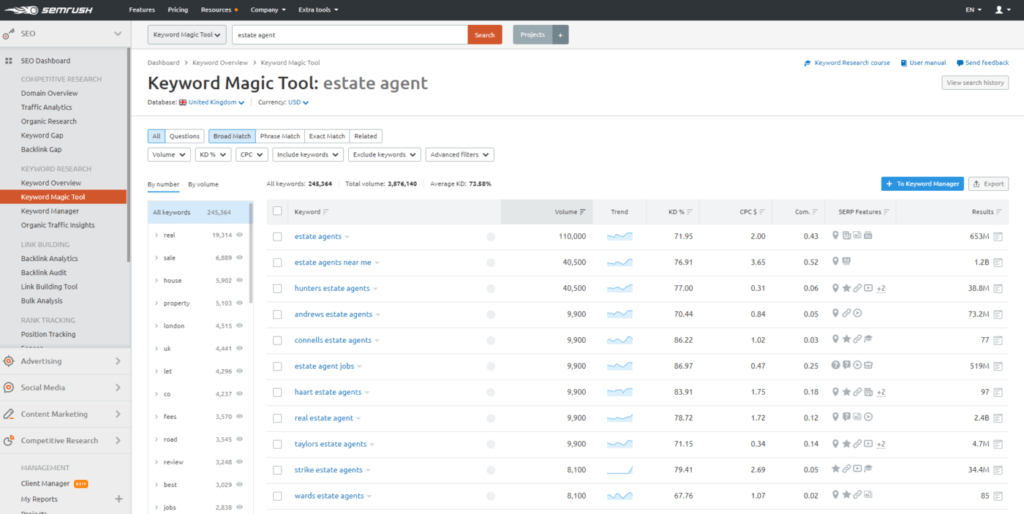Switch group sorting to By volume
This screenshot has height=514, width=1024.
(203, 185)
